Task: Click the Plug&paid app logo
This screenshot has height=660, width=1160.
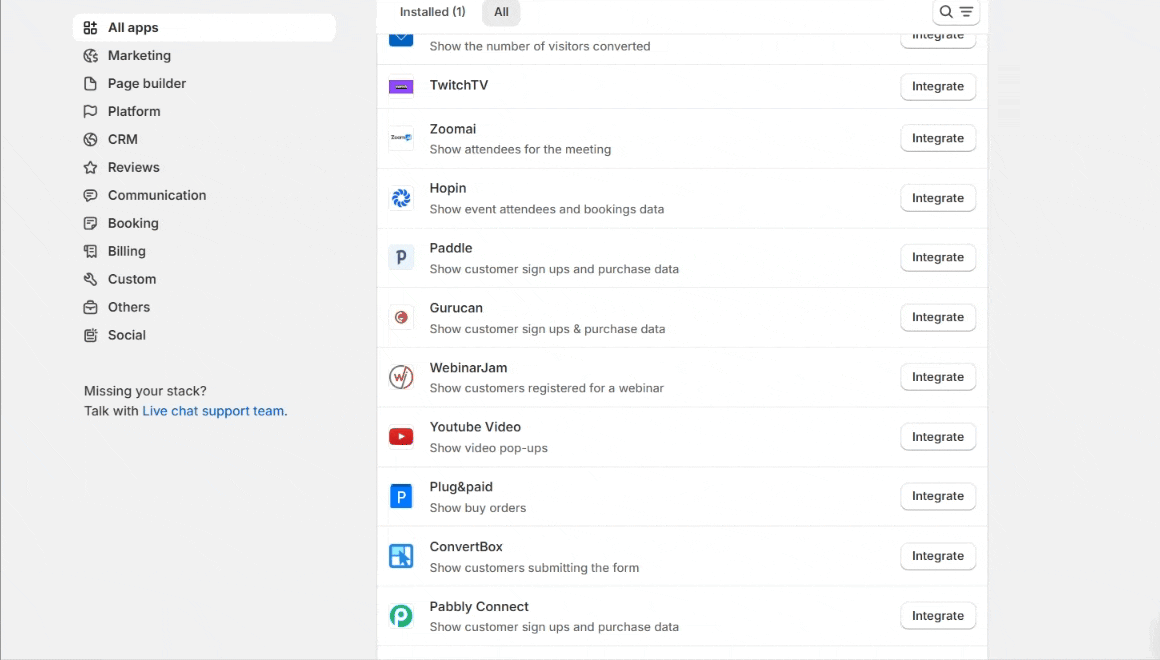Action: (401, 496)
